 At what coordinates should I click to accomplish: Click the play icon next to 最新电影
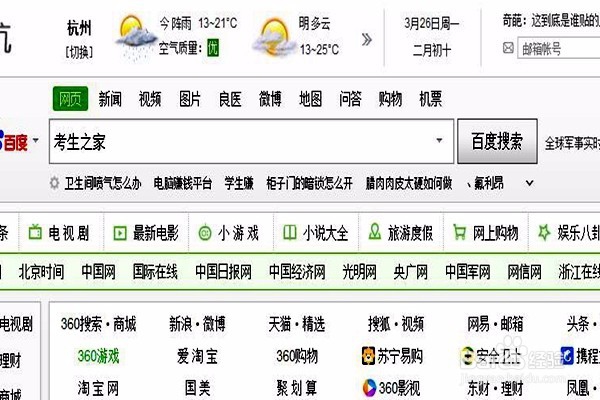(x=120, y=233)
